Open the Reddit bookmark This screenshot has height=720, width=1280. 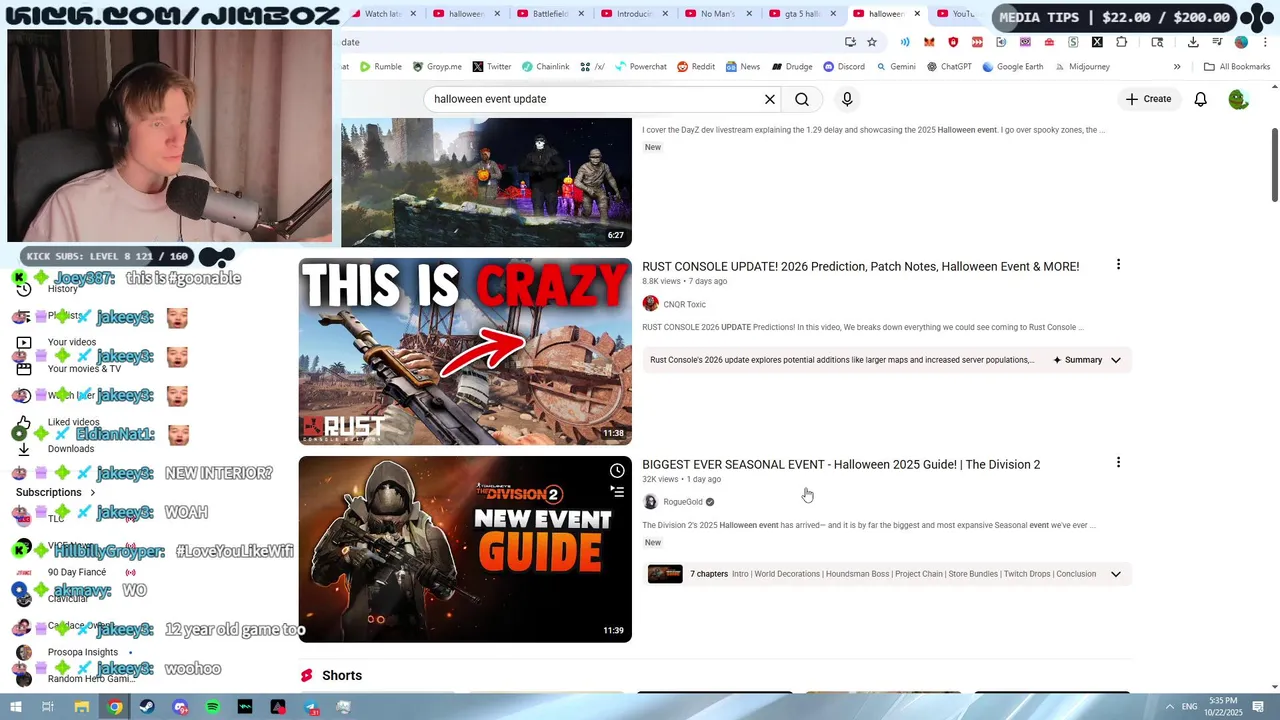tap(696, 67)
